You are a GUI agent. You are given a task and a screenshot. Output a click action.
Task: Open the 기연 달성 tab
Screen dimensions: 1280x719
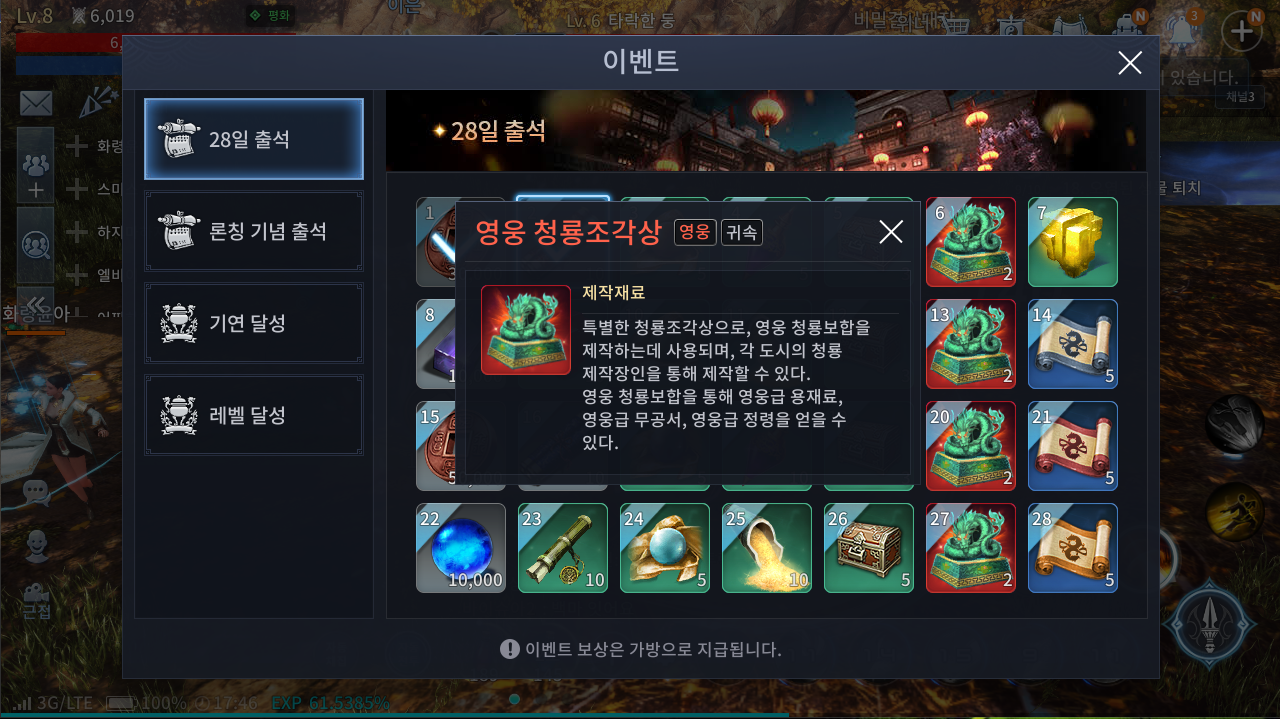254,323
